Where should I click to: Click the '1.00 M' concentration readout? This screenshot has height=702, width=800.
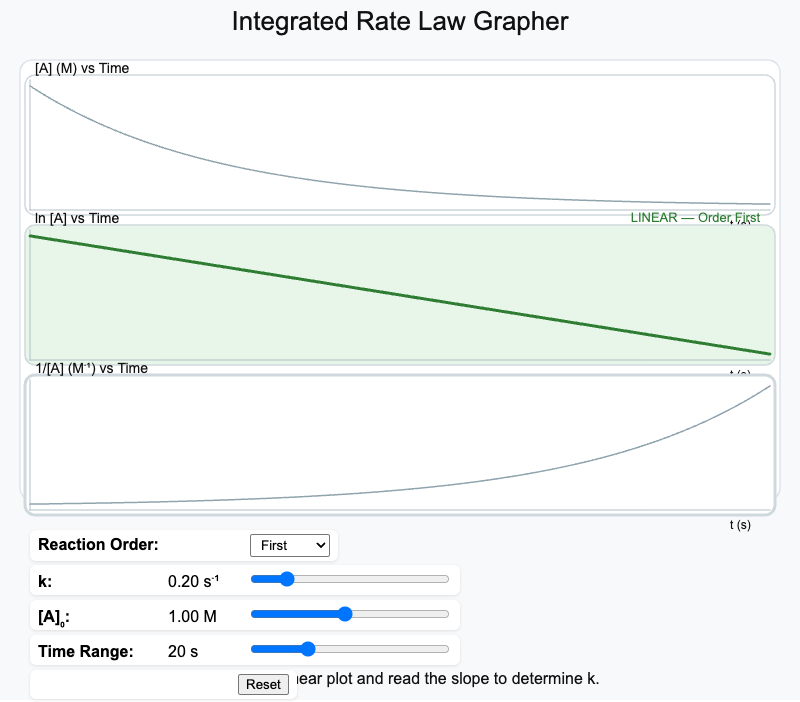(x=192, y=616)
